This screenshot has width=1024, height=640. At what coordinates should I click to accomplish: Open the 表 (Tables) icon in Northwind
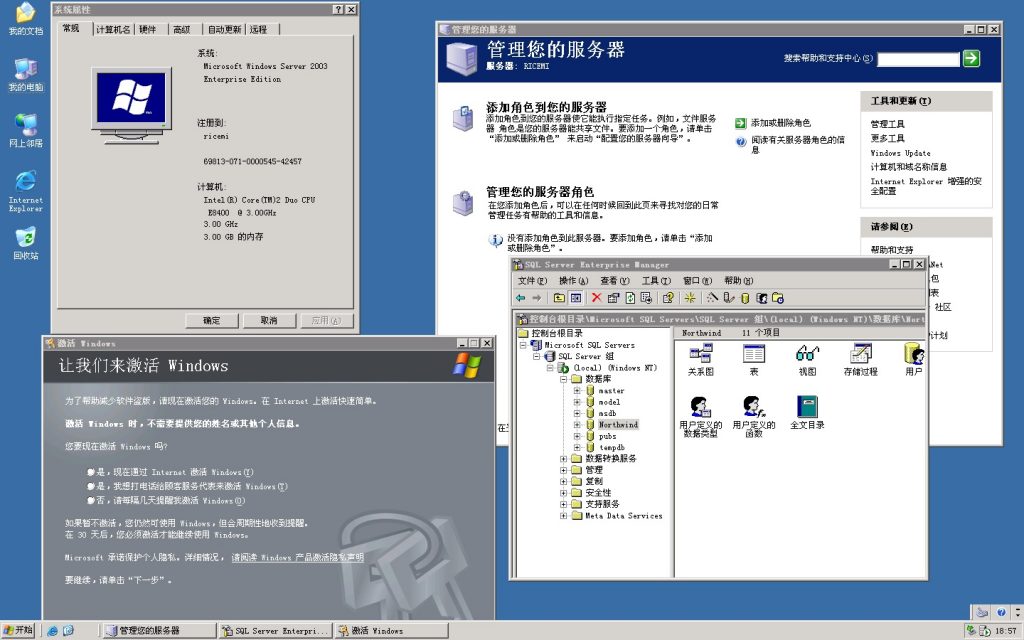pyautogui.click(x=754, y=359)
